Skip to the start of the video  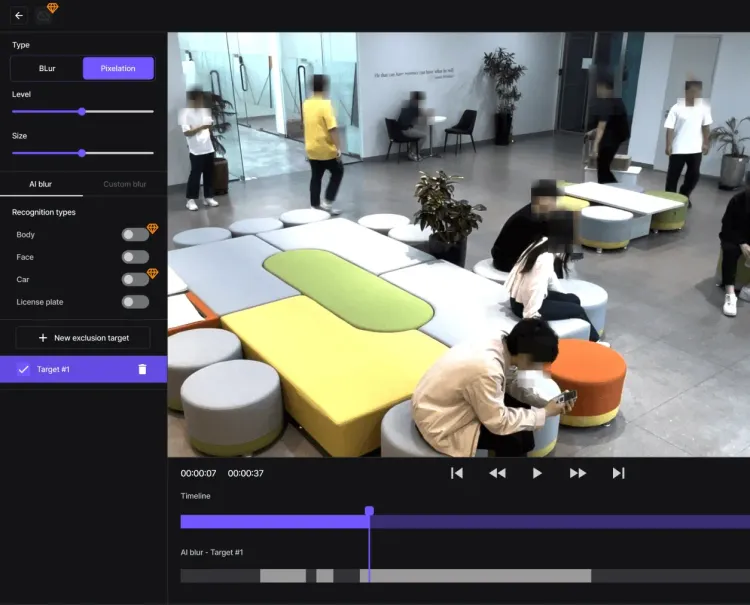[457, 473]
